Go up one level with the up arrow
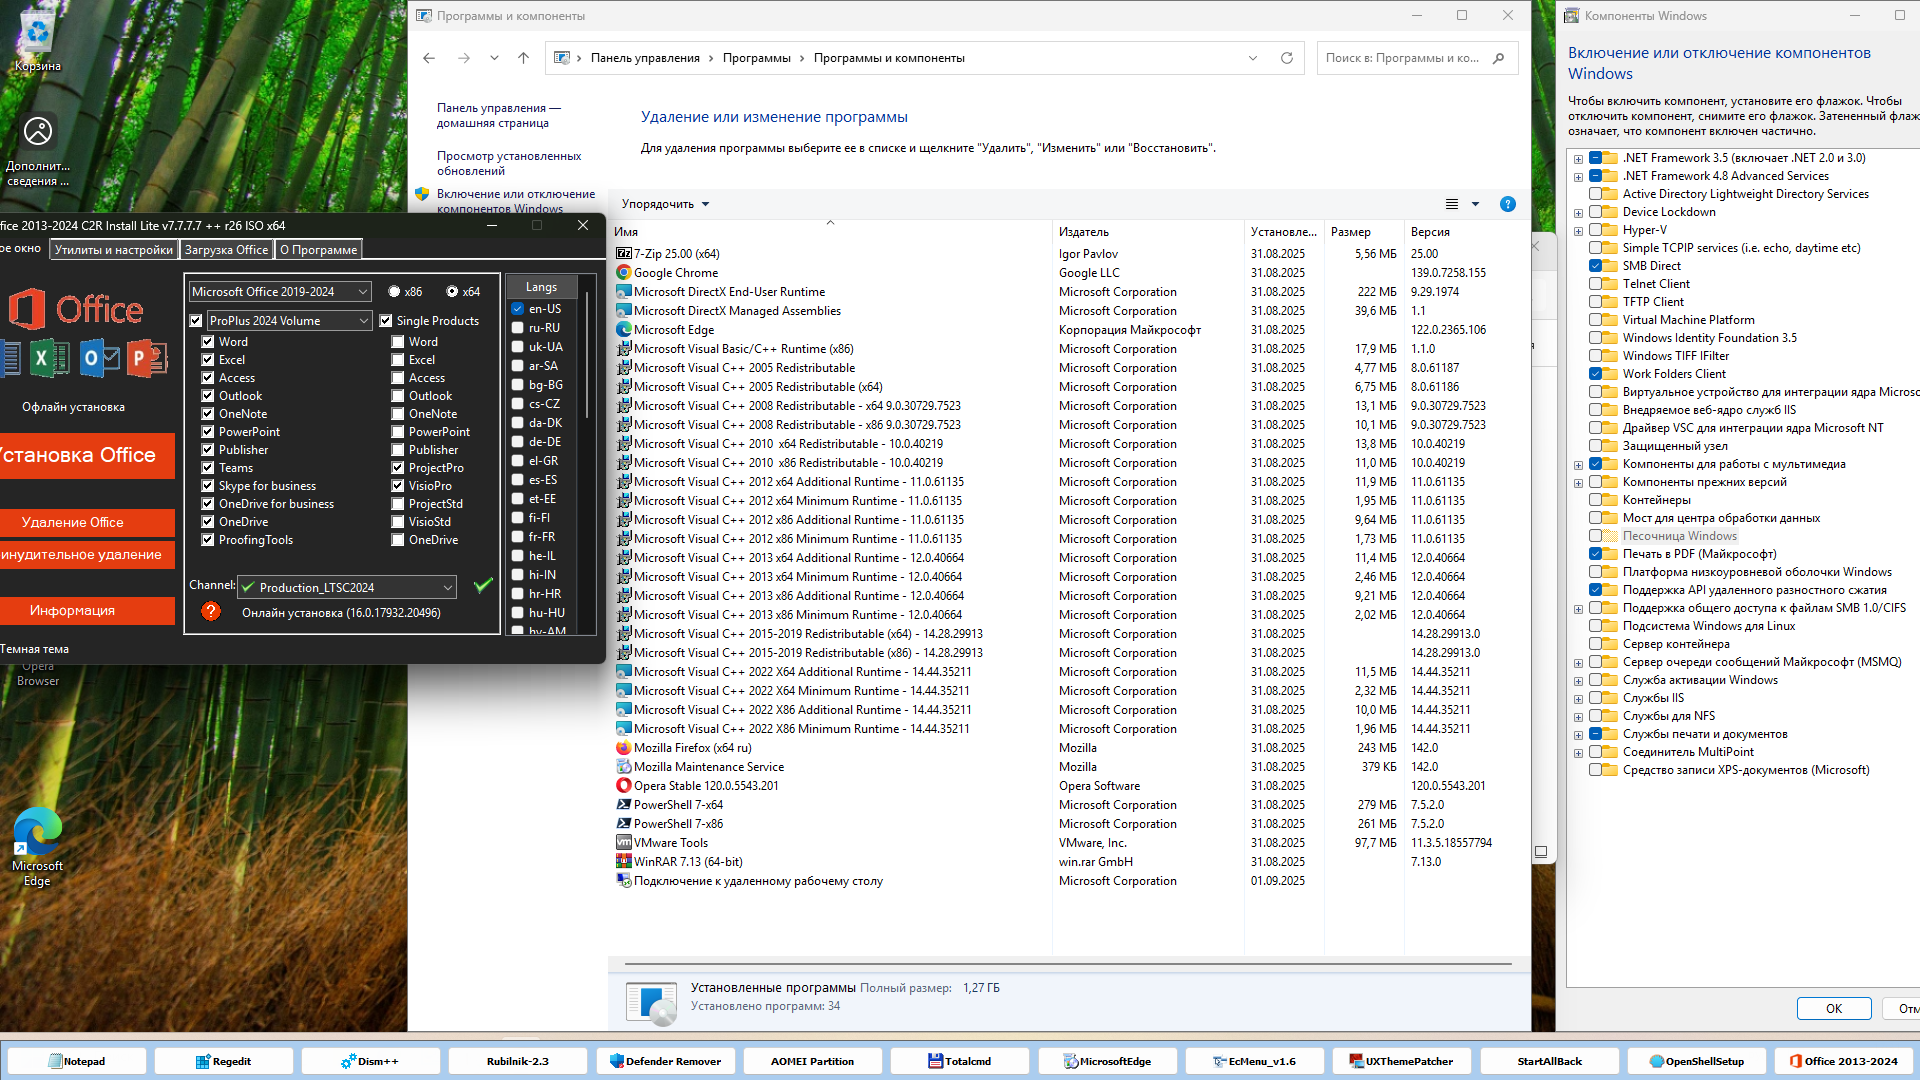 [523, 58]
